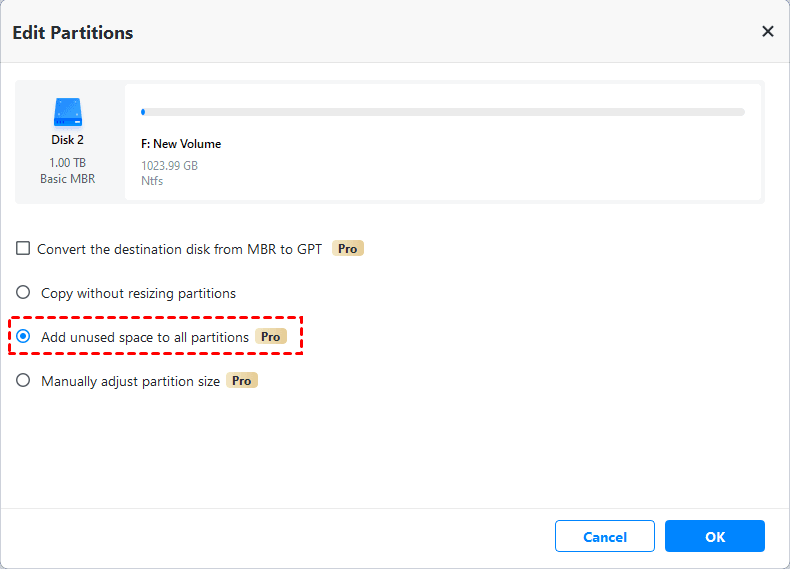This screenshot has width=790, height=569.
Task: Select Add unused space to all partitions
Action: pyautogui.click(x=23, y=337)
